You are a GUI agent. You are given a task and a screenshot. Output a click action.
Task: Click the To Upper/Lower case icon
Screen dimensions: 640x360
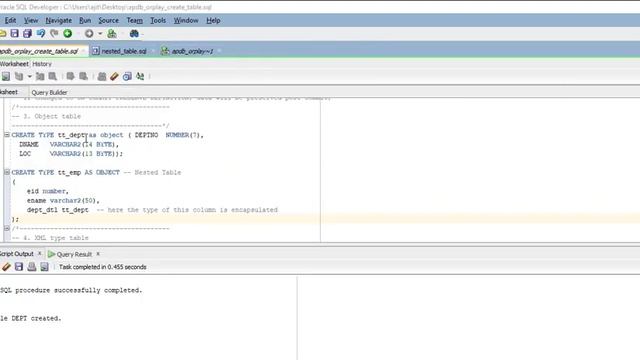coord(140,76)
